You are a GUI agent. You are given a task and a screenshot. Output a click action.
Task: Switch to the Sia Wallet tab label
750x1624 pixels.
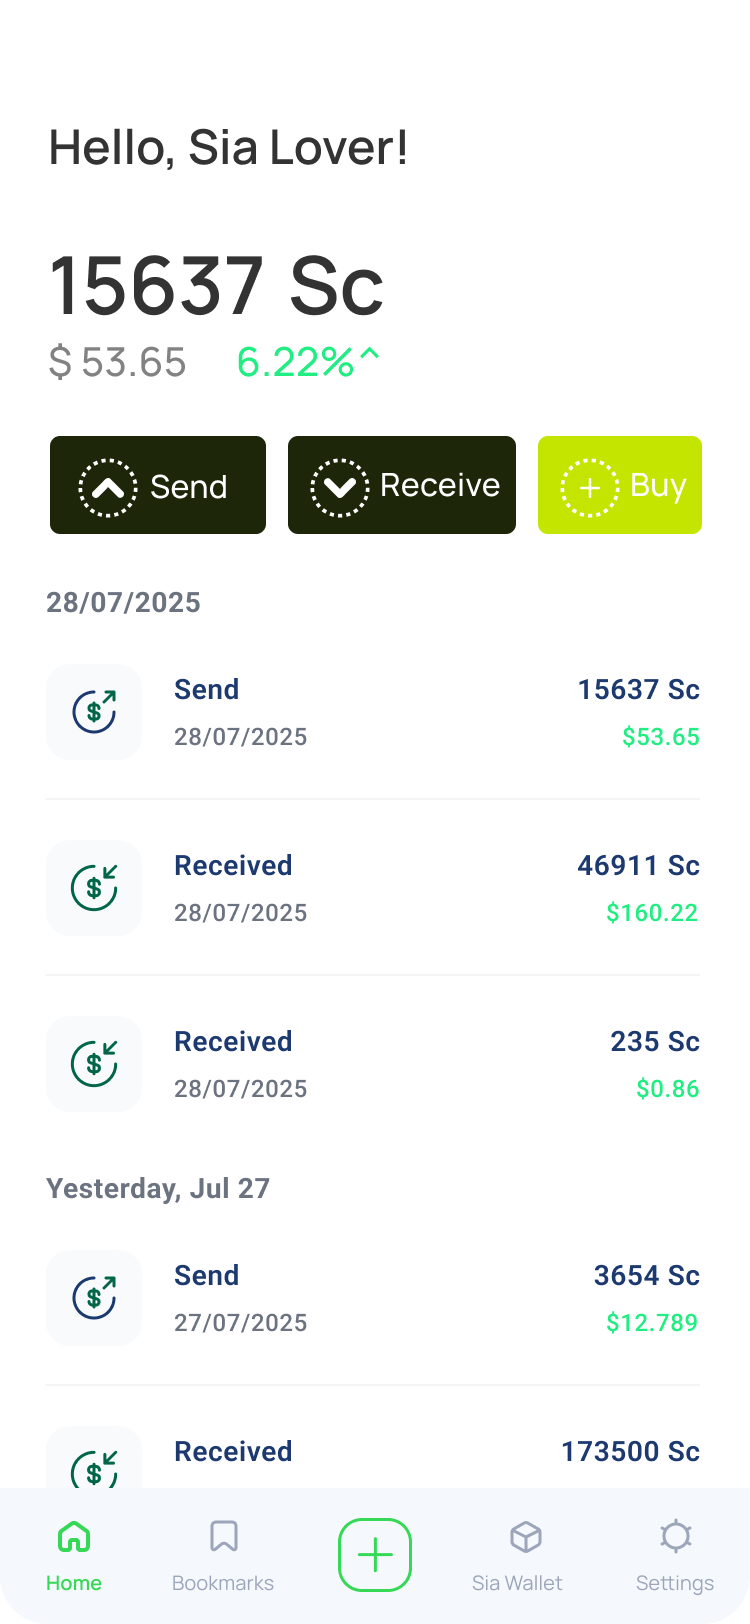[x=517, y=1583]
